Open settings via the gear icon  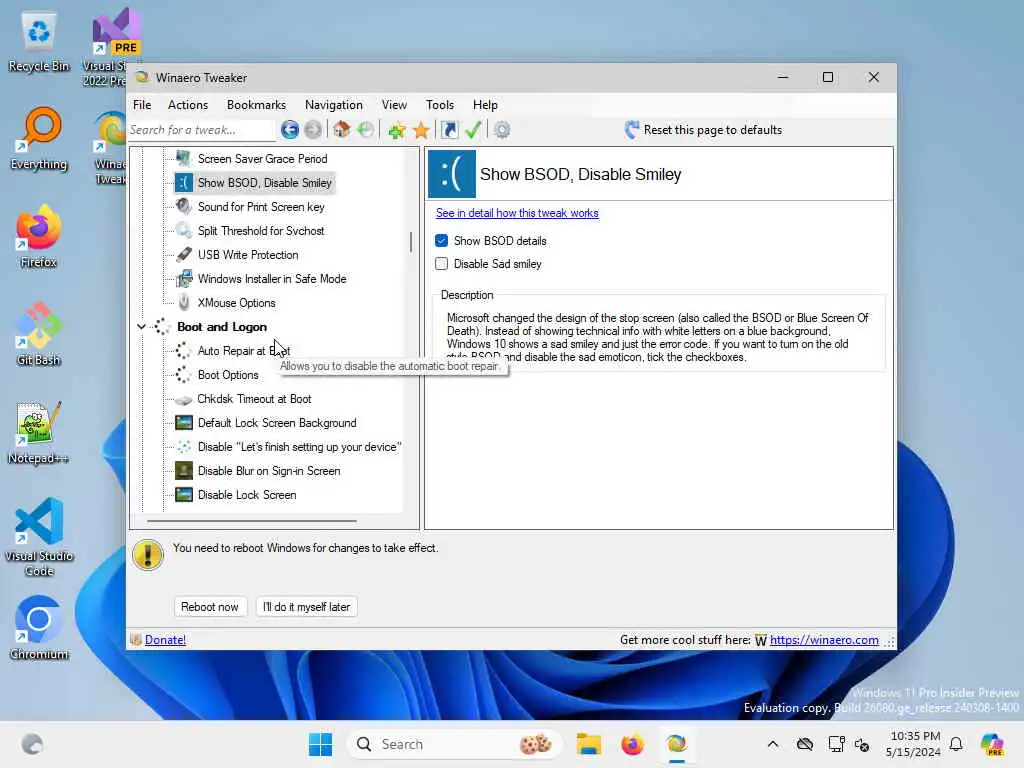click(x=502, y=130)
